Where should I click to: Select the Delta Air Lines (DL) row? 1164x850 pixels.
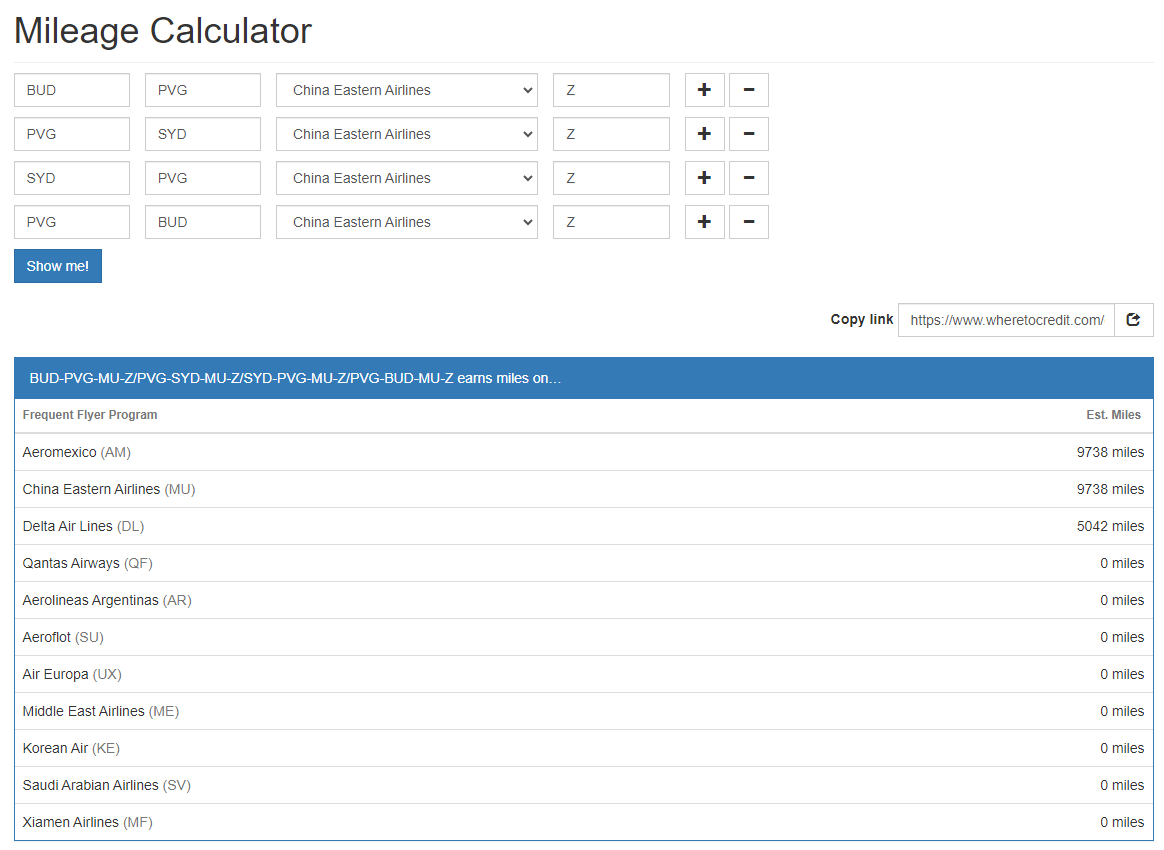tap(583, 526)
